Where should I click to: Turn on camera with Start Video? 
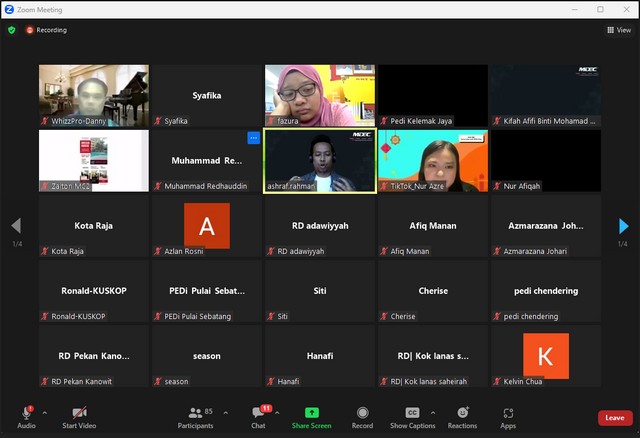[x=78, y=413]
